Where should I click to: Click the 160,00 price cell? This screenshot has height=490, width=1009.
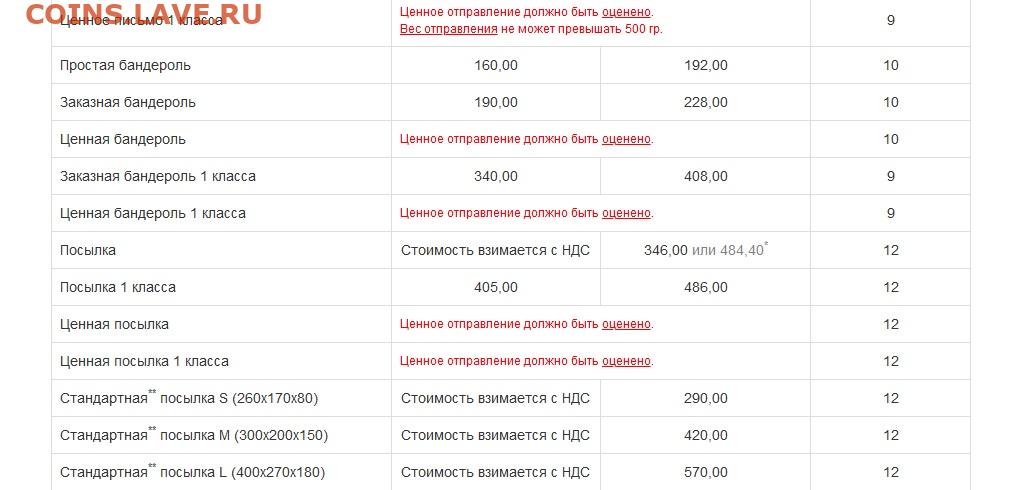point(495,65)
